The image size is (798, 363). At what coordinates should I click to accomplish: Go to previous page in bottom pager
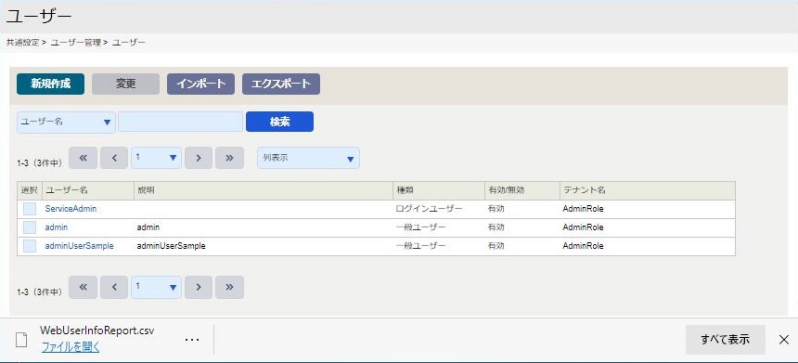[x=114, y=288]
